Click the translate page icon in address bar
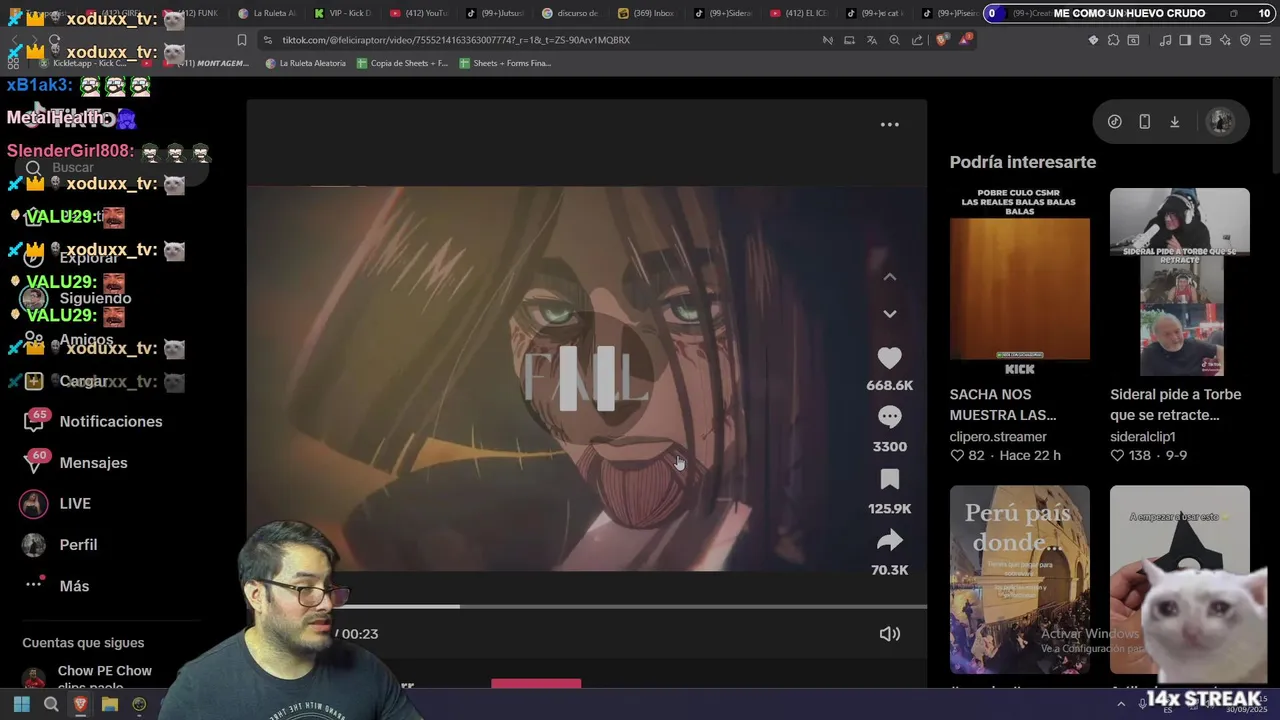Screen dimensions: 1280x720 pos(871,40)
